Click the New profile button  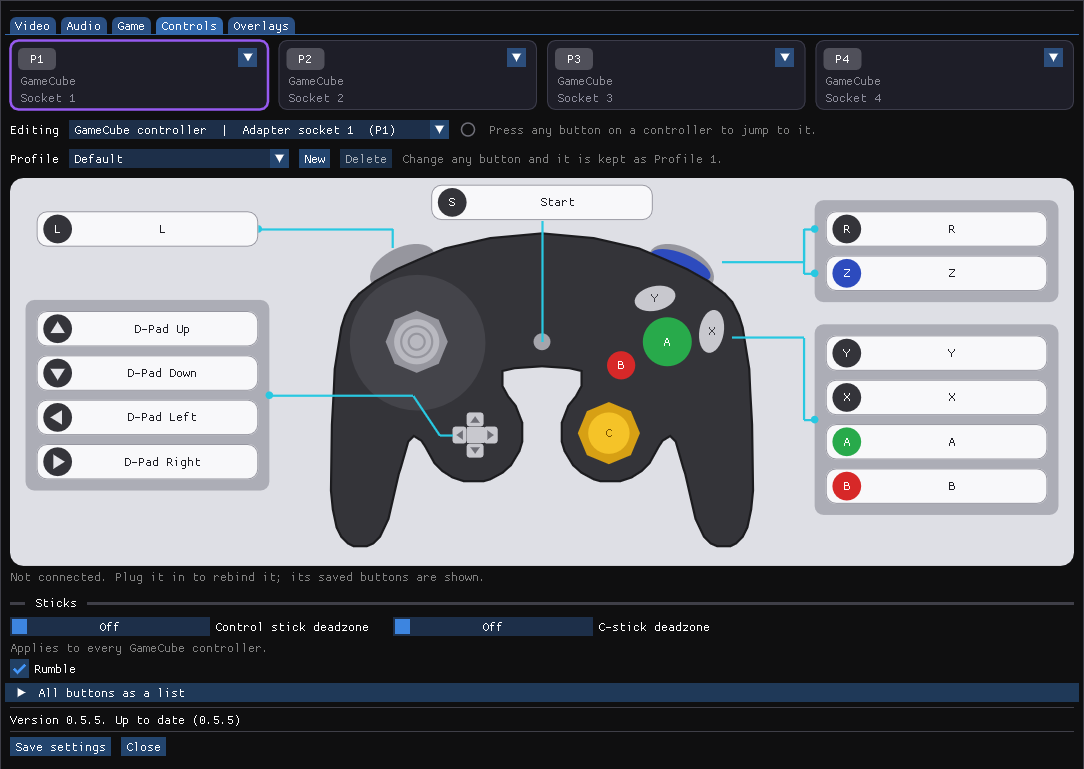pos(315,159)
